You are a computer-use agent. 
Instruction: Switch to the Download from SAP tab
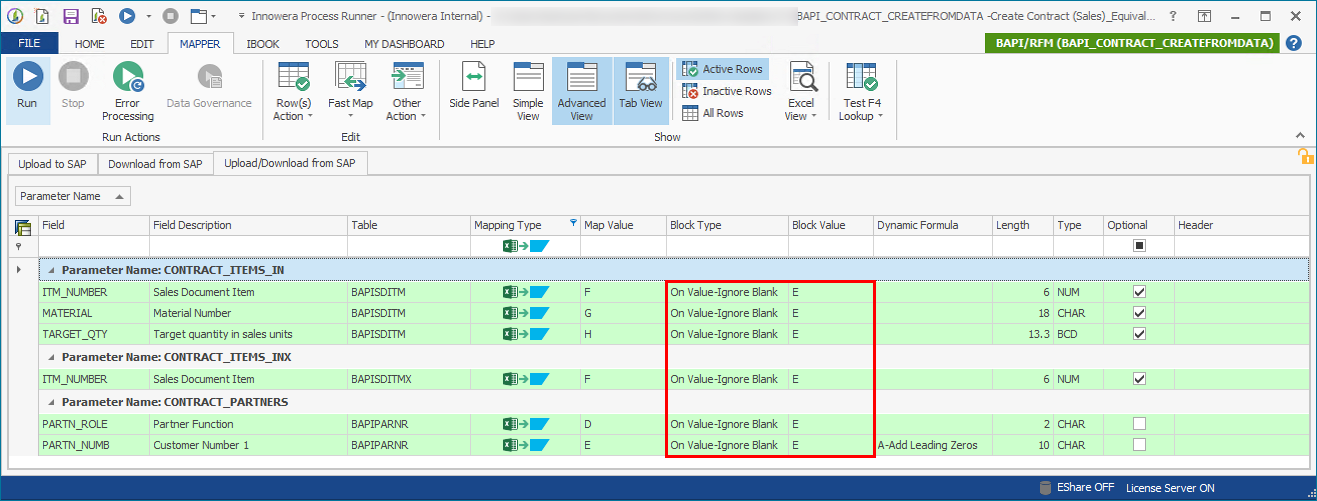click(x=155, y=164)
